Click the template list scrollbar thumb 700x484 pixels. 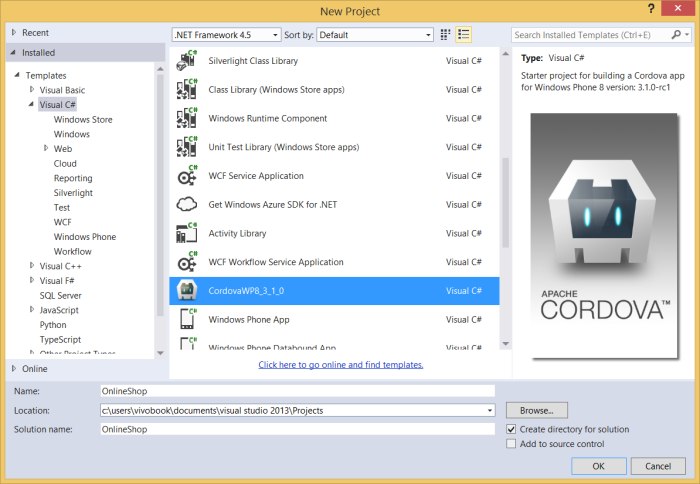point(505,202)
